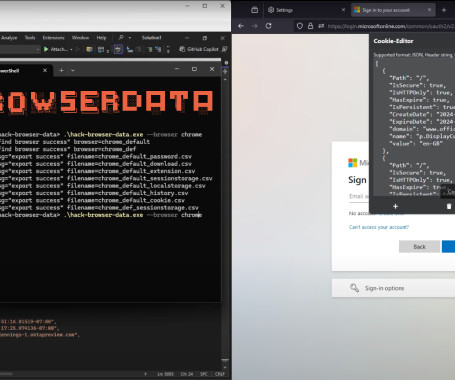Go forward in the browser
The image size is (455, 380).
pyautogui.click(x=255, y=26)
